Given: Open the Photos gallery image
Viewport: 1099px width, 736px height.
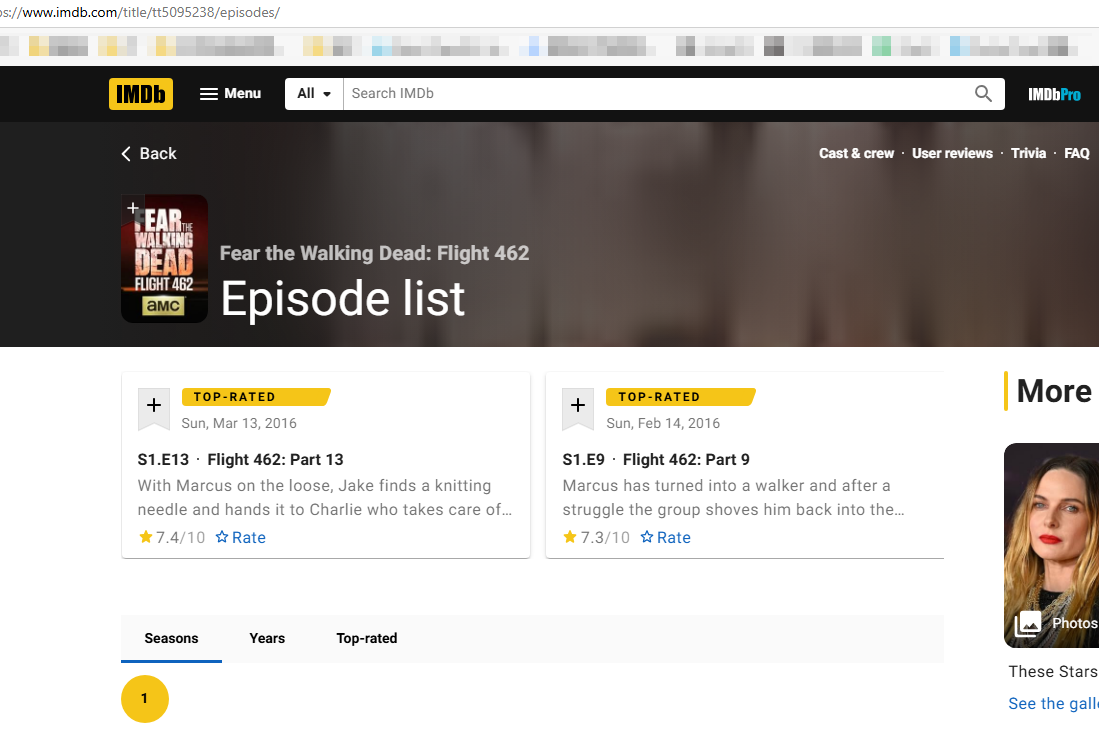Looking at the screenshot, I should (1051, 545).
